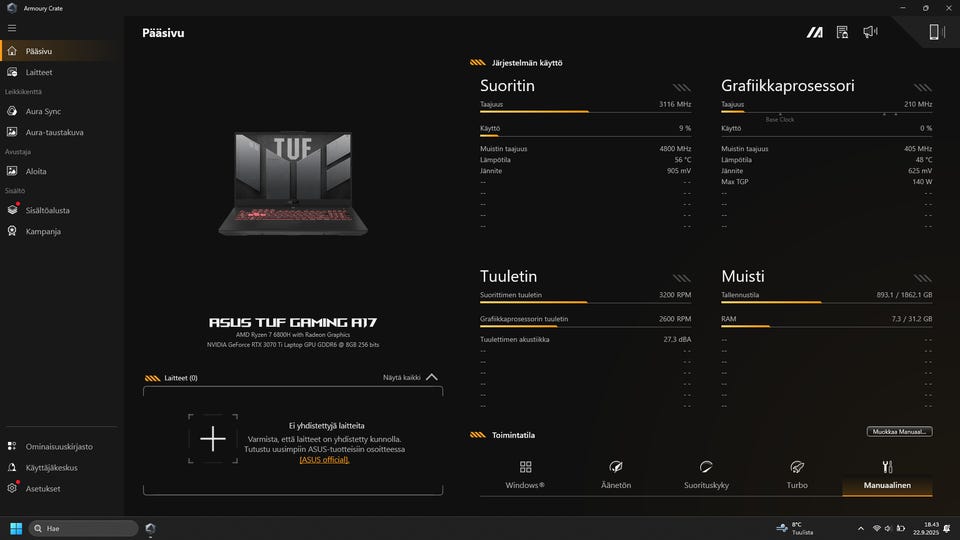Image resolution: width=960 pixels, height=540 pixels.
Task: Click the battery tray icon
Action: (x=901, y=528)
